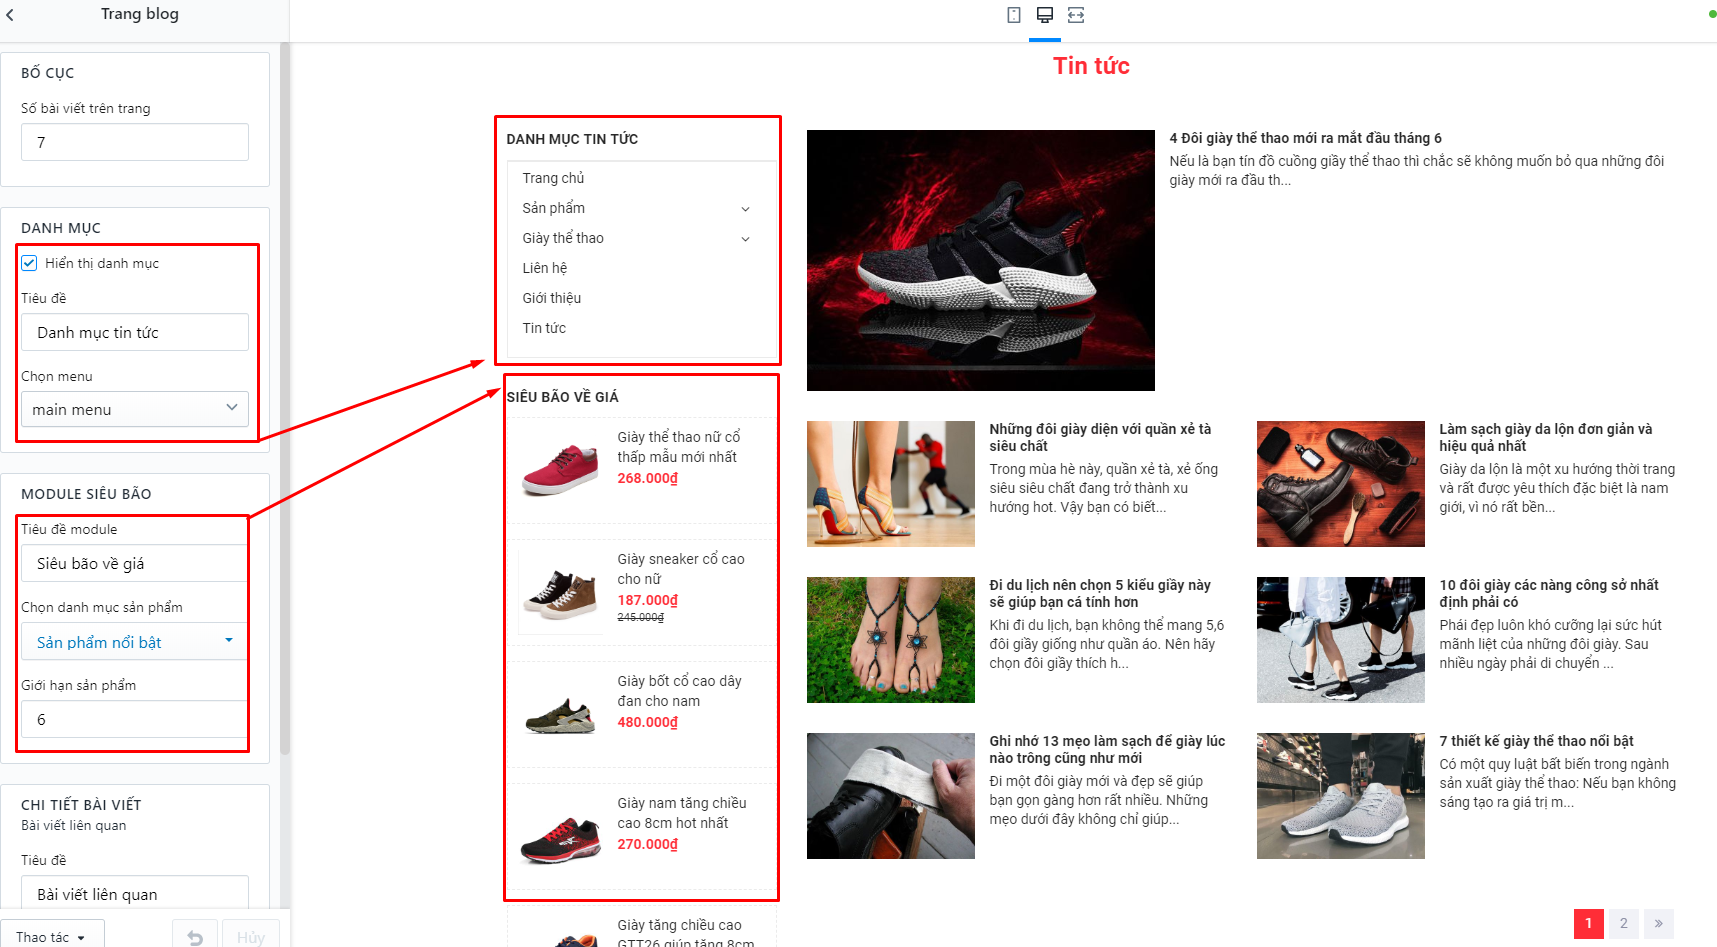Viewport: 1717px width, 947px height.
Task: Click the red sneaker product image
Action: pyautogui.click(x=560, y=469)
